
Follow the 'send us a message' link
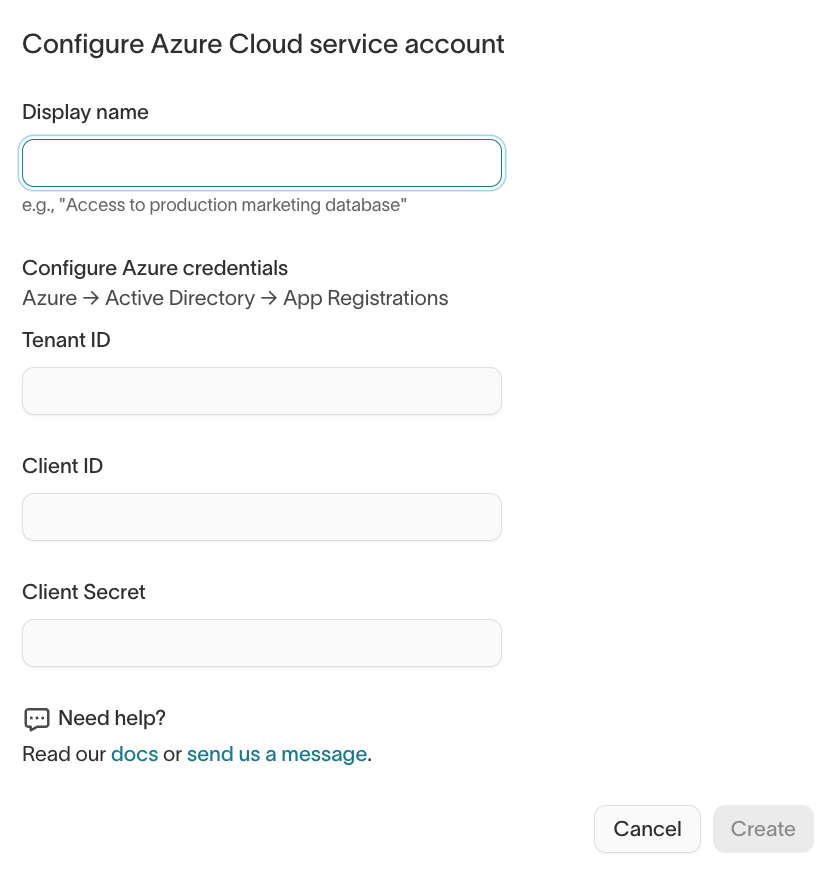(x=277, y=754)
